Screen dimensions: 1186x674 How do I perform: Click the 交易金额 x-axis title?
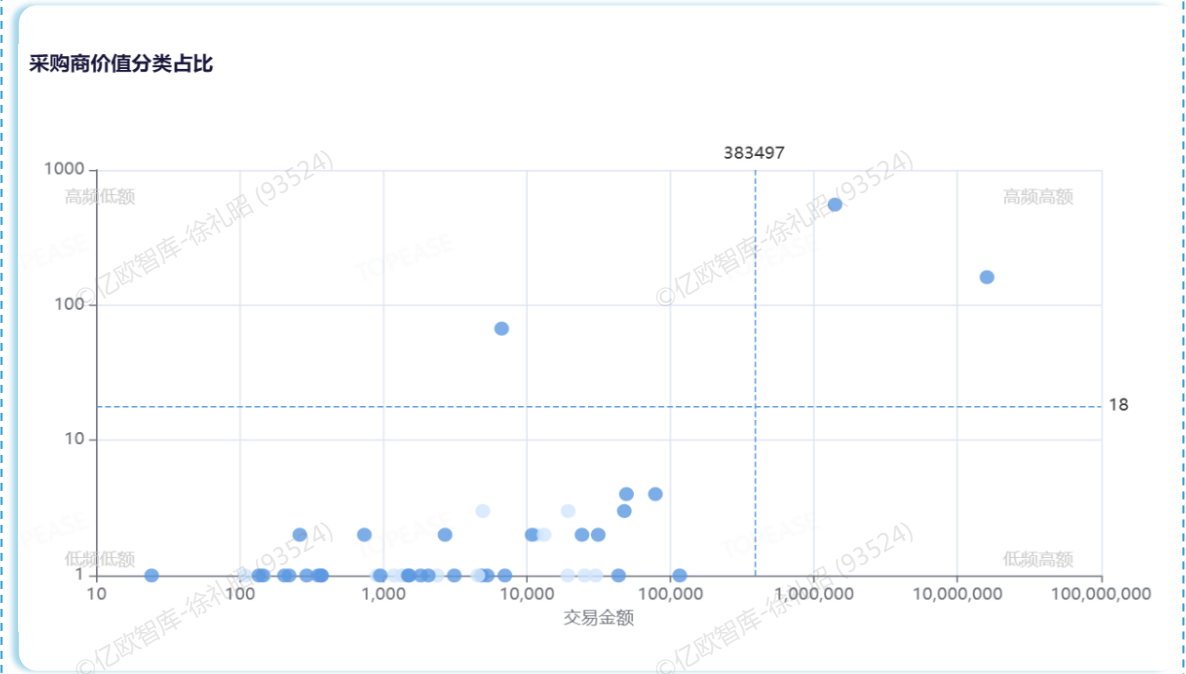598,617
